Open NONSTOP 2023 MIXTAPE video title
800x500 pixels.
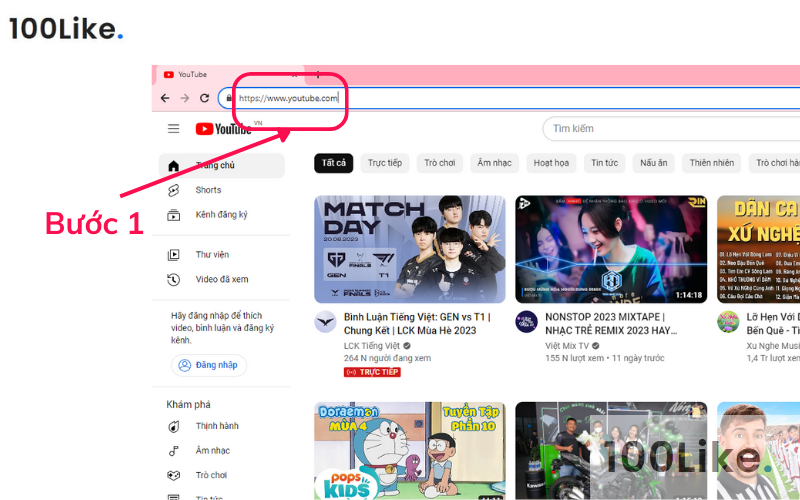[611, 324]
